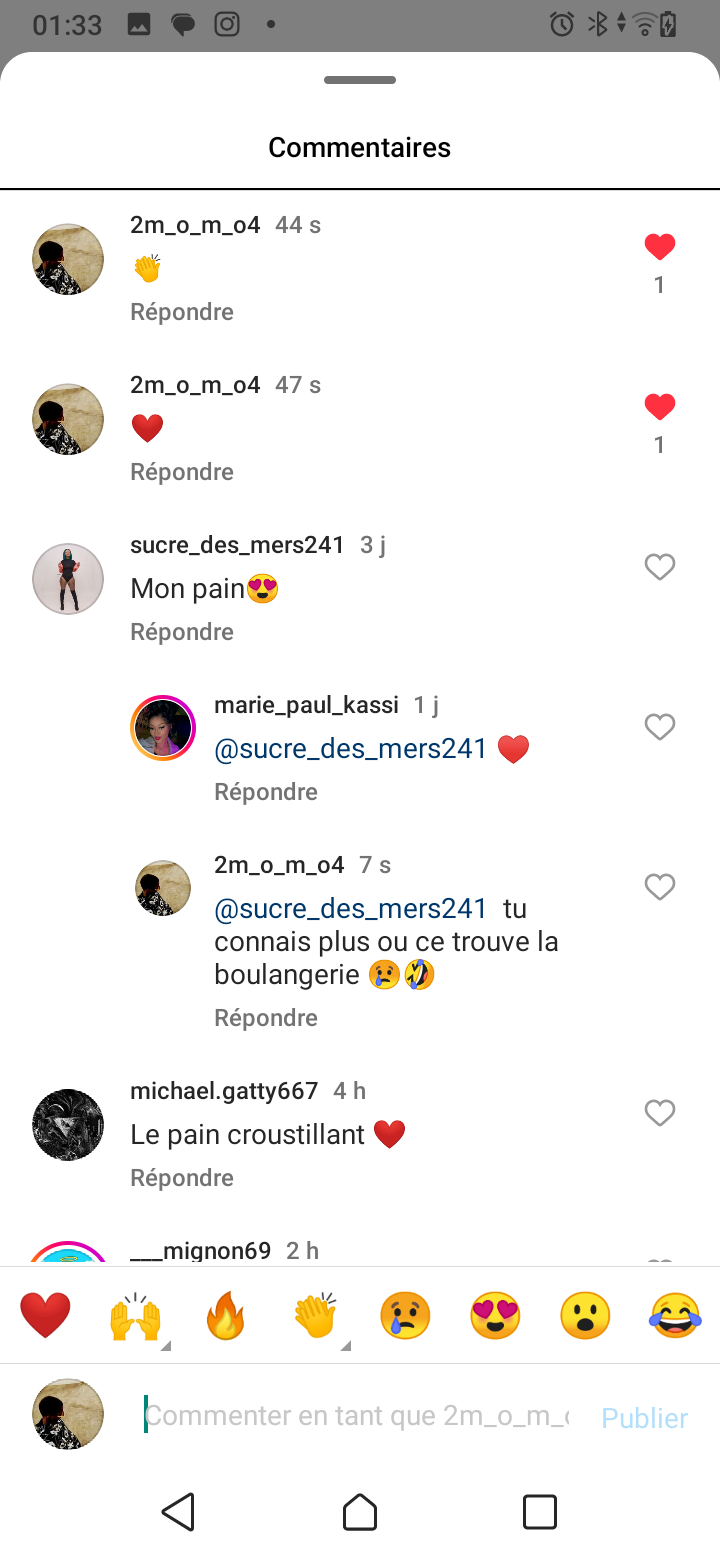Insert the red heart emoji reaction

pos(45,1315)
